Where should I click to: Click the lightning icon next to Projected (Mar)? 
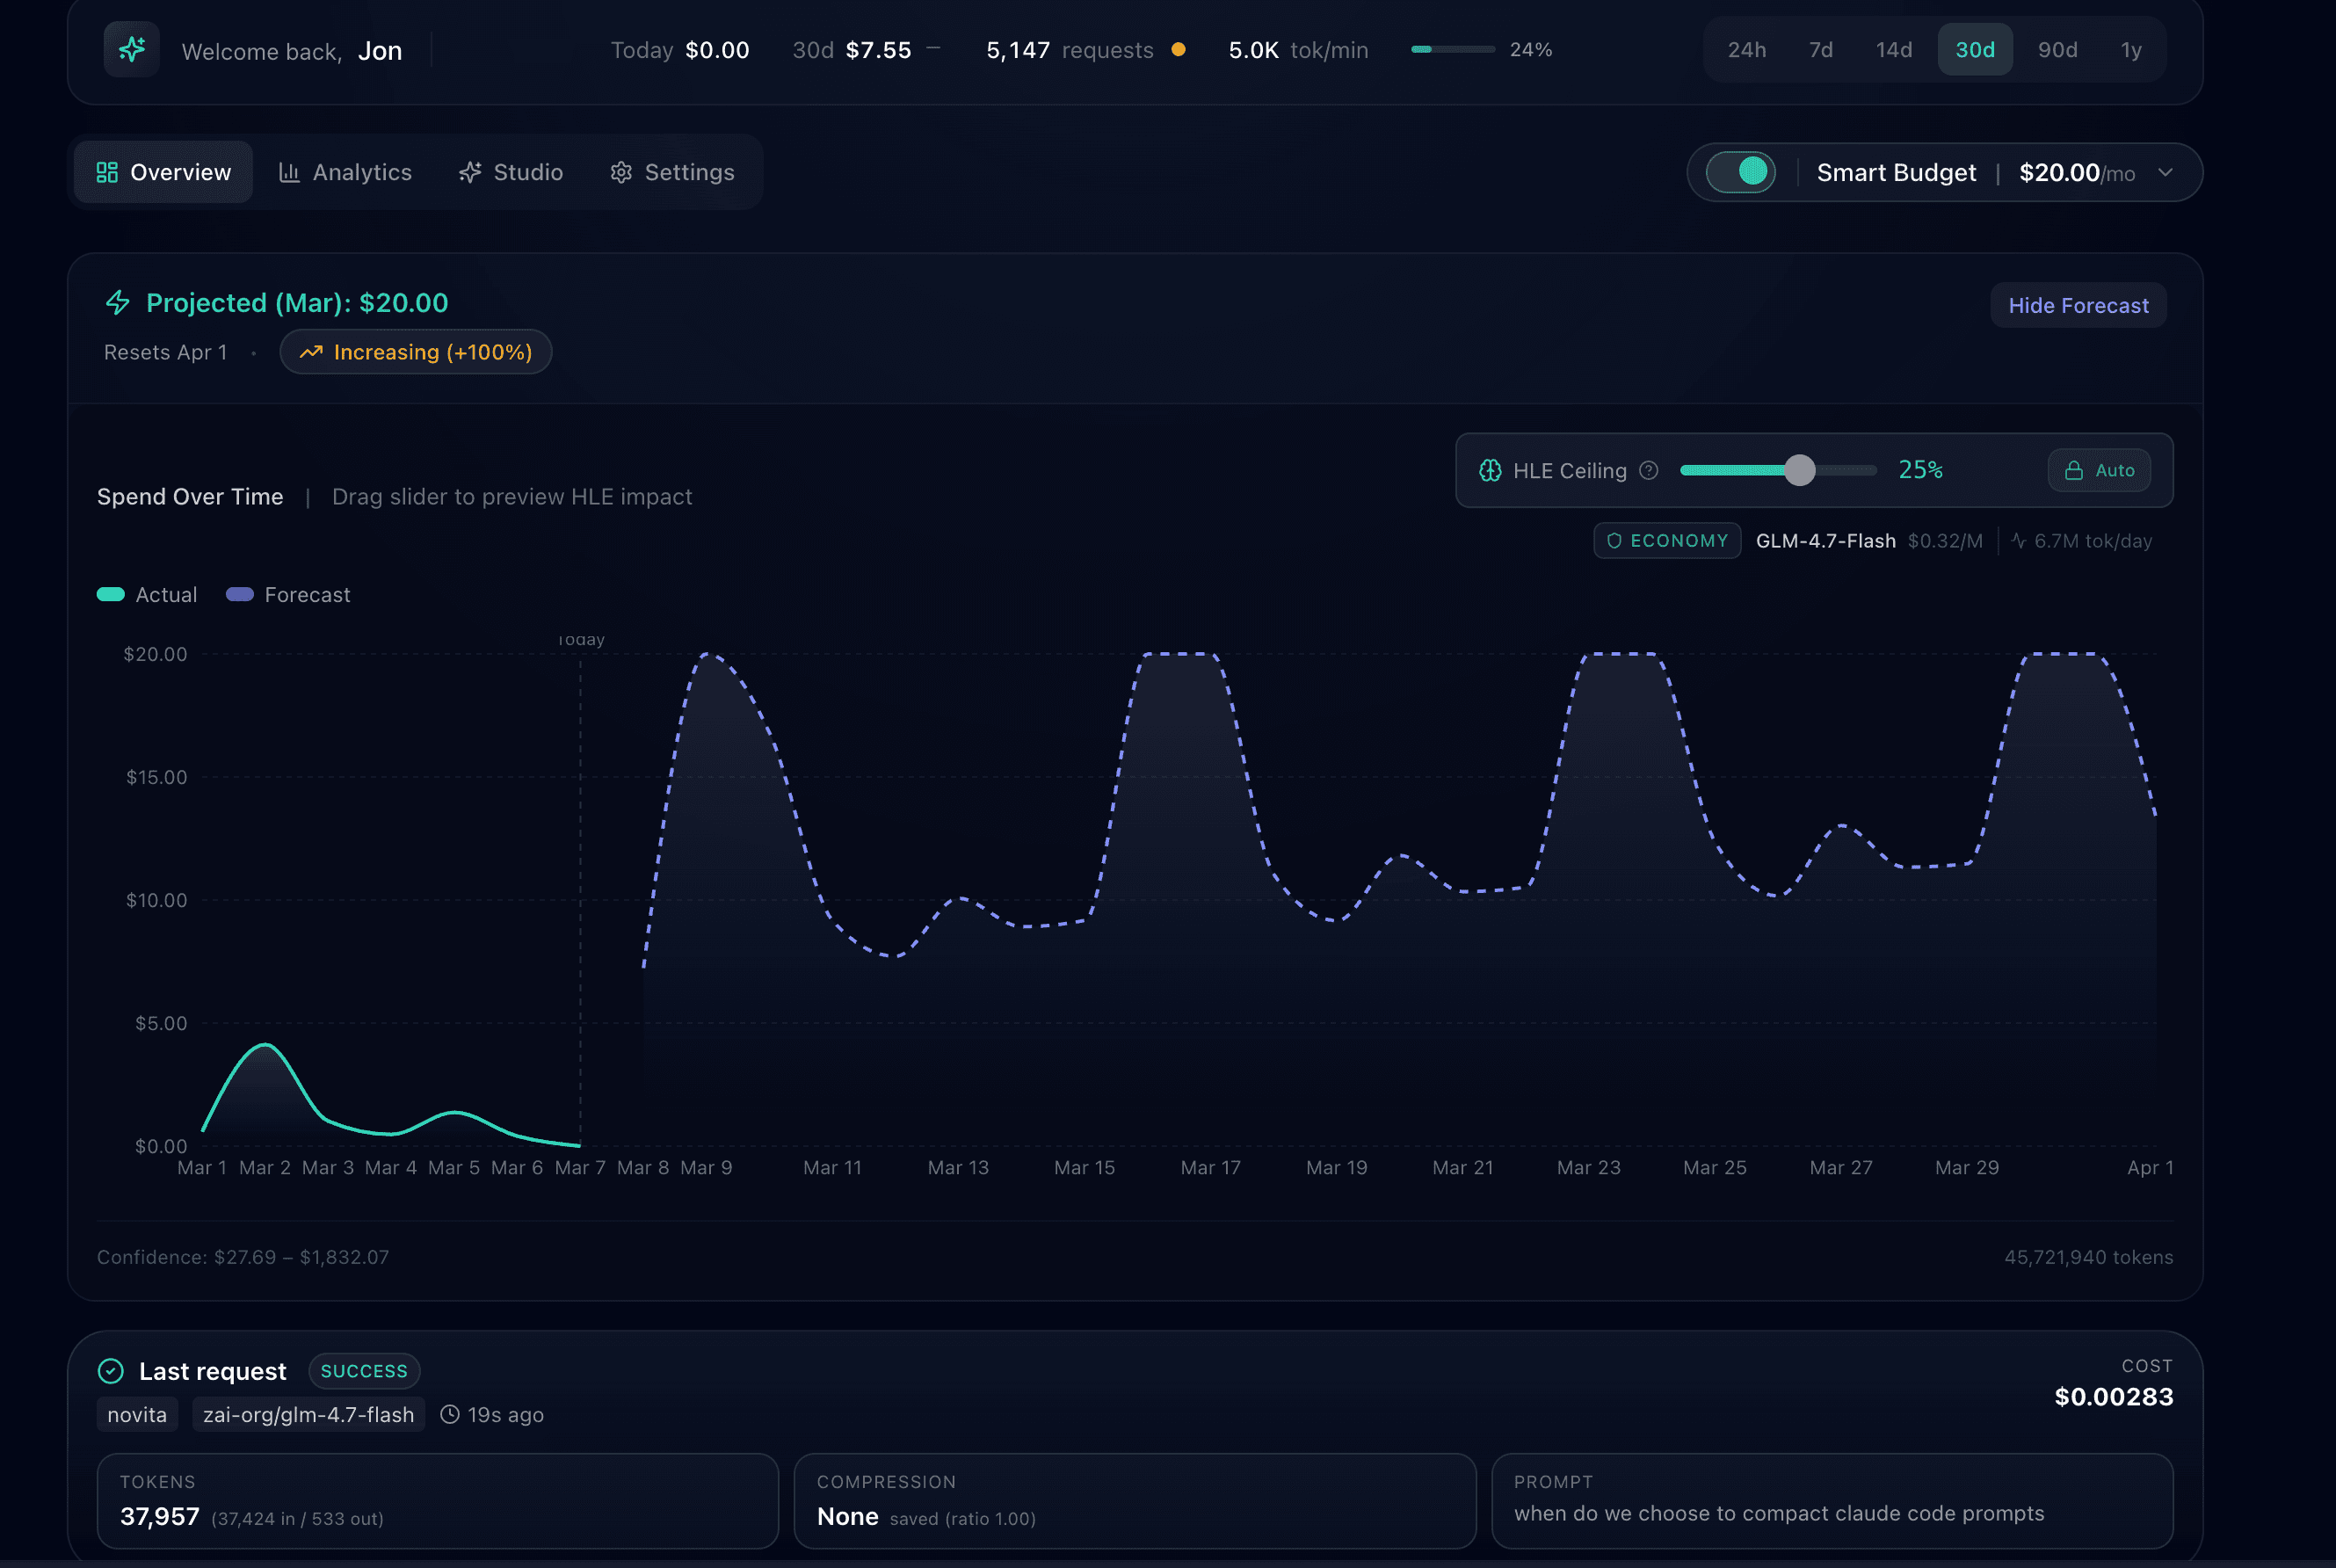(117, 302)
